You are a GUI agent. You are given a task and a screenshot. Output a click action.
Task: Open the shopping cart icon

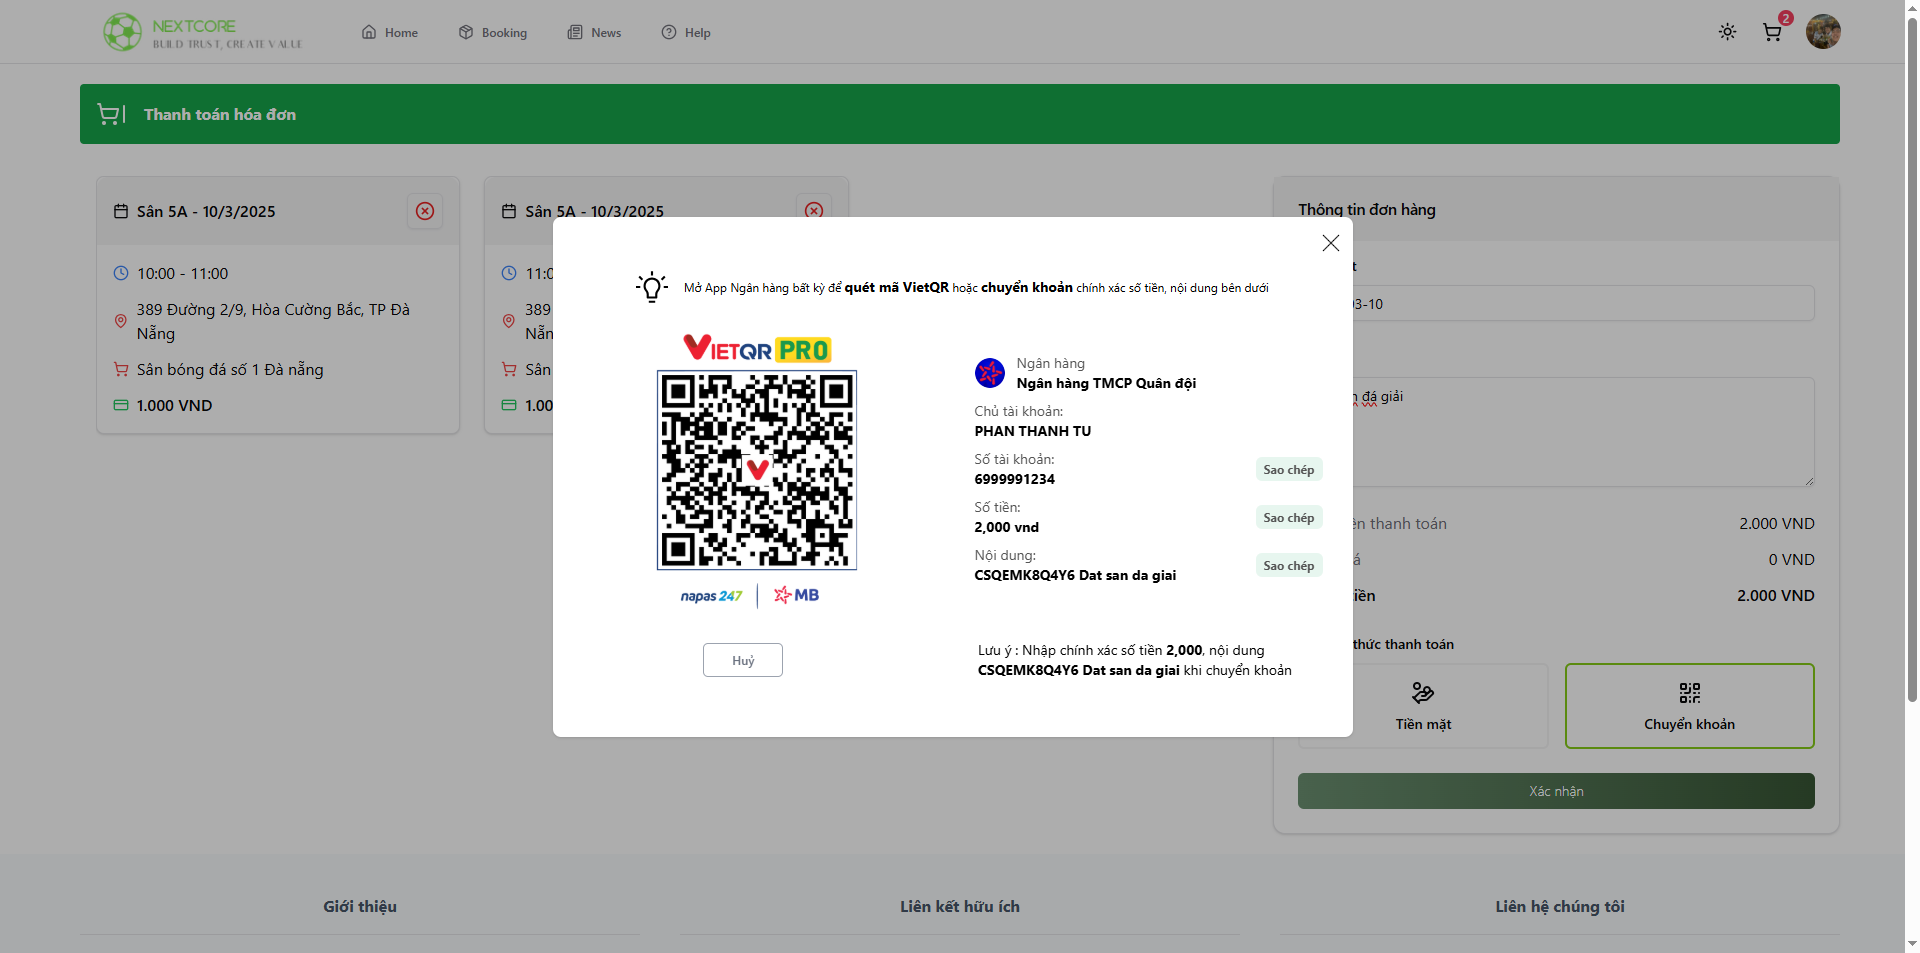point(1772,32)
